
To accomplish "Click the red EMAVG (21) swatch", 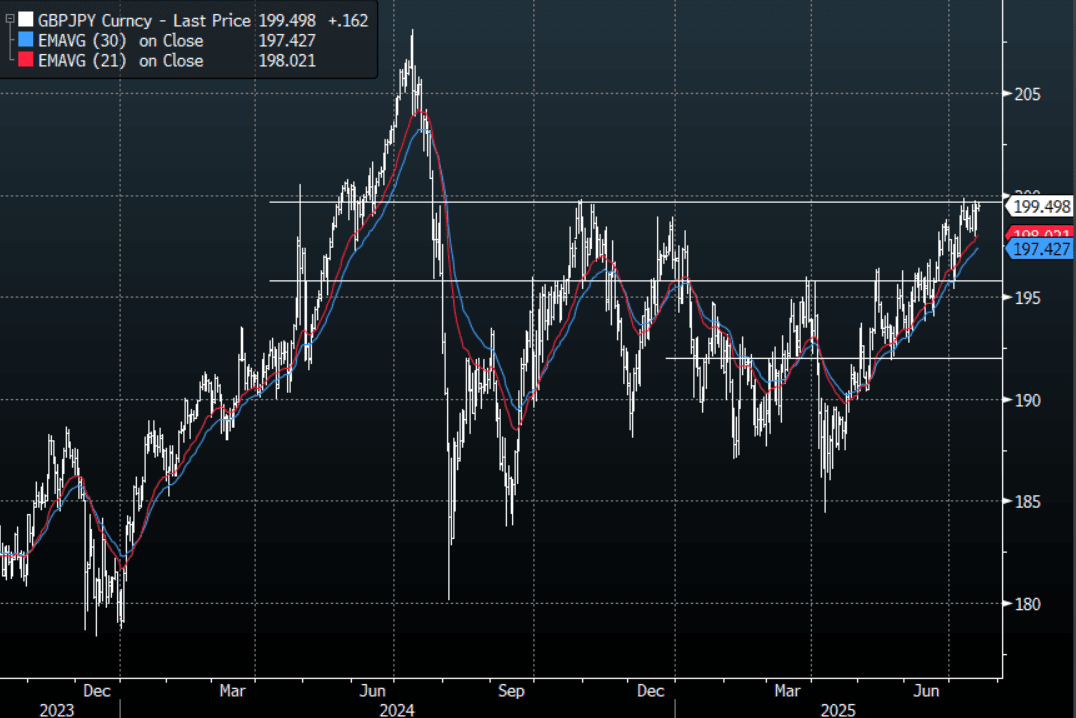I will [25, 61].
